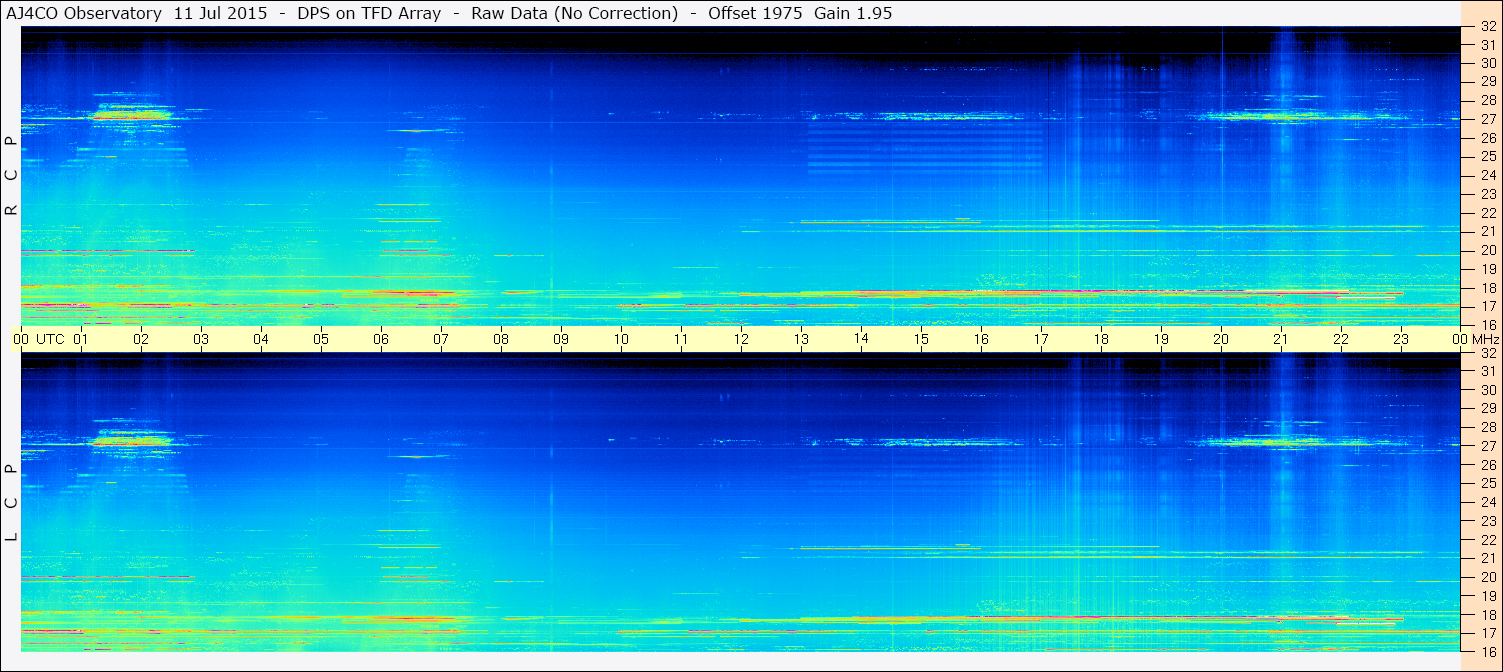
Task: Click the 27 frequency label of LCP panel
Action: [1487, 446]
